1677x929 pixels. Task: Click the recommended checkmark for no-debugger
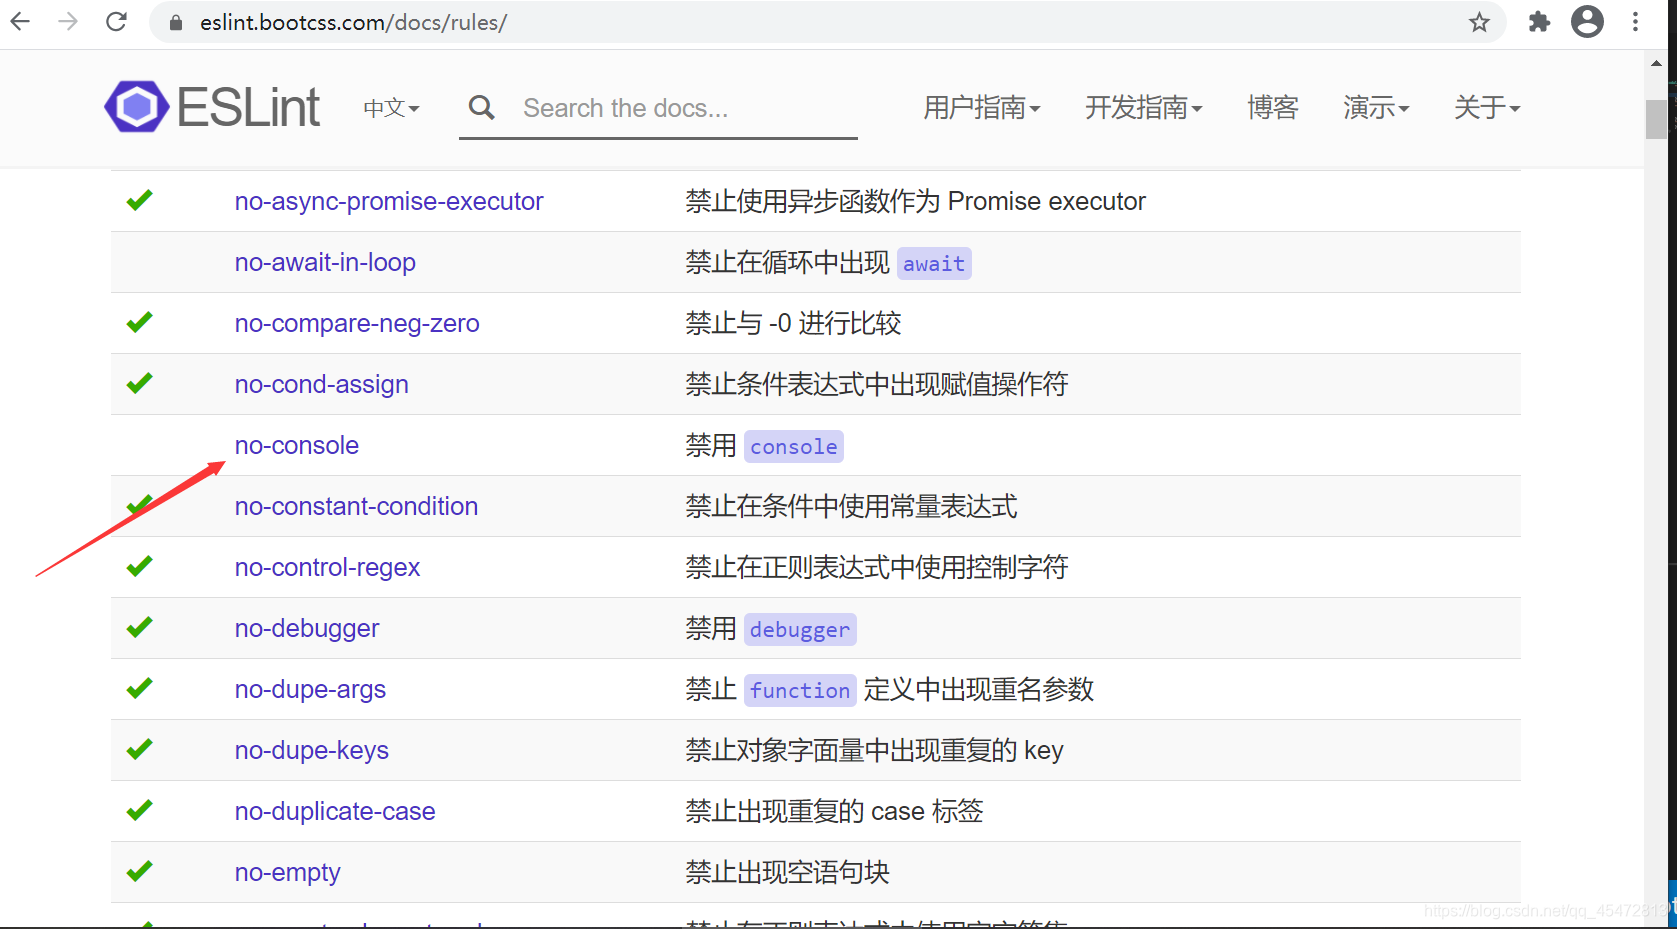coord(139,627)
